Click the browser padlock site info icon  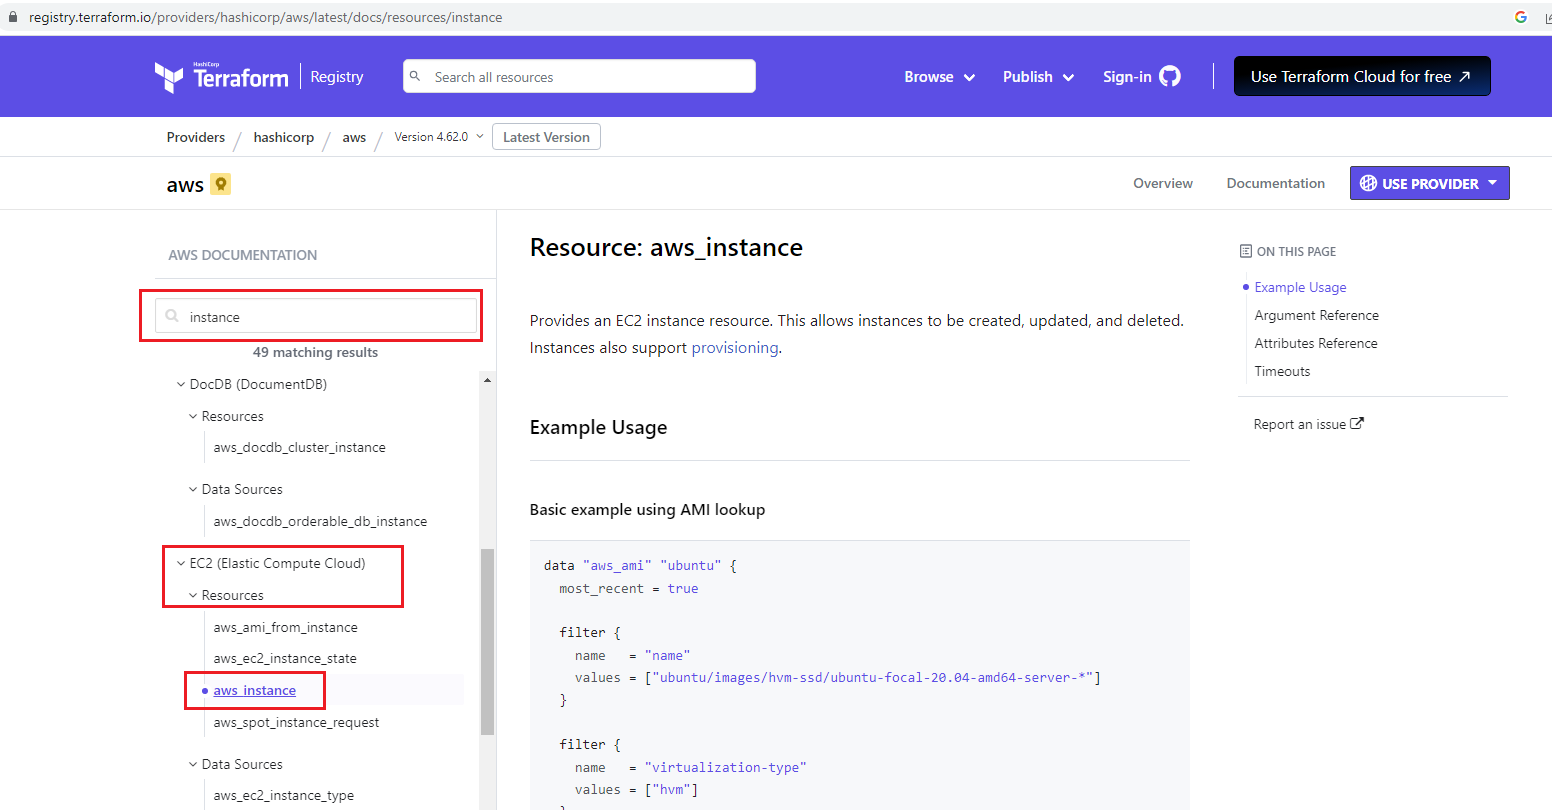13,17
